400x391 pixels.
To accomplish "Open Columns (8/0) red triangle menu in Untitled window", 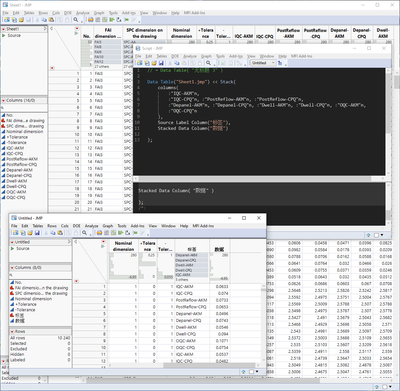I will click(x=13, y=268).
